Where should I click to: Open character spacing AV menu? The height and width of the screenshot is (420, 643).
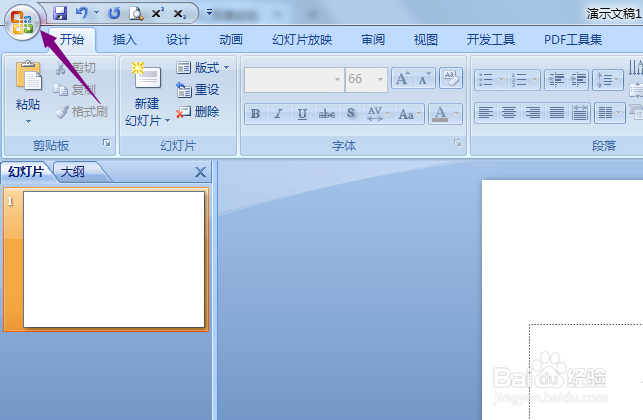(378, 114)
